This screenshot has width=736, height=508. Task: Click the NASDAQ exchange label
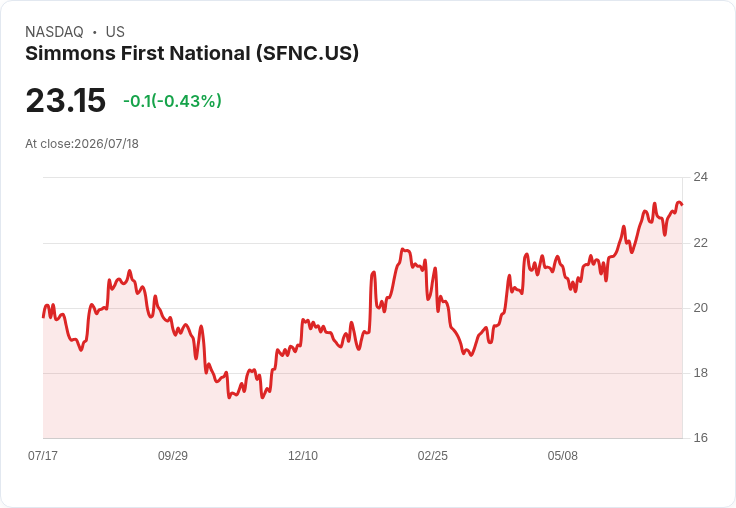tap(54, 31)
